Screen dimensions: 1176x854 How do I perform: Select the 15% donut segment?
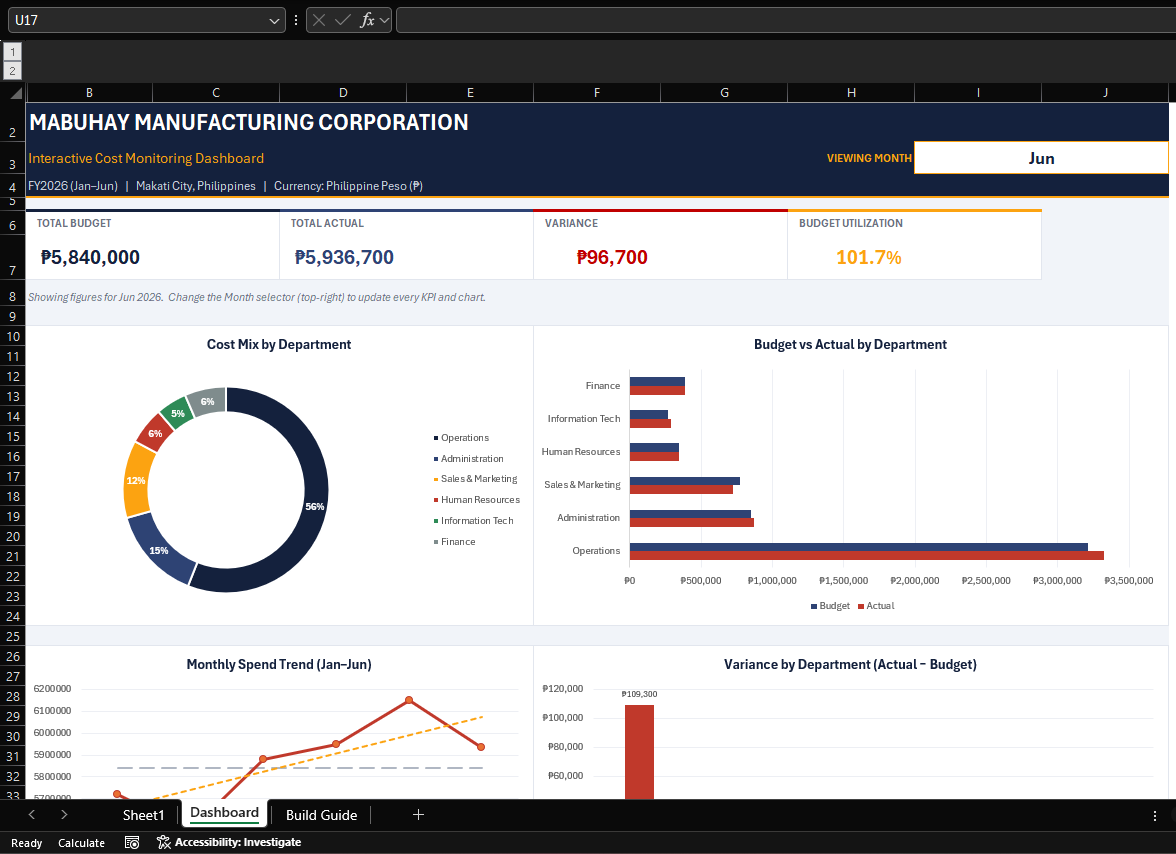point(158,550)
